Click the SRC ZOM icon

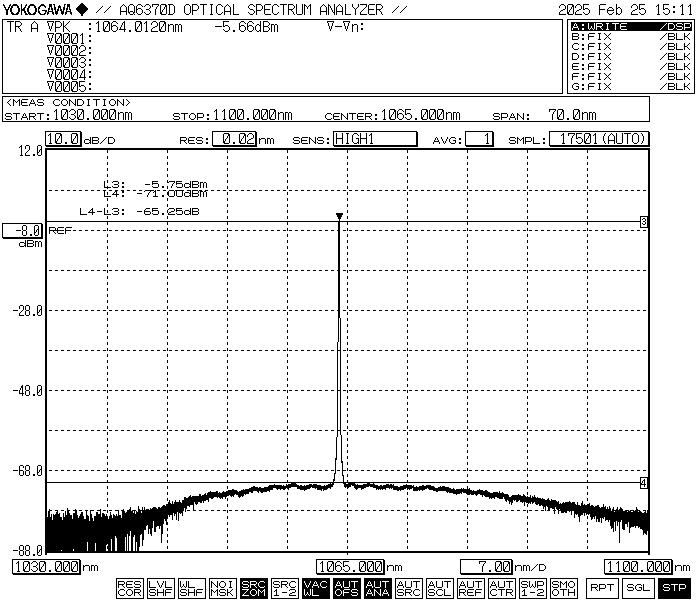click(254, 587)
